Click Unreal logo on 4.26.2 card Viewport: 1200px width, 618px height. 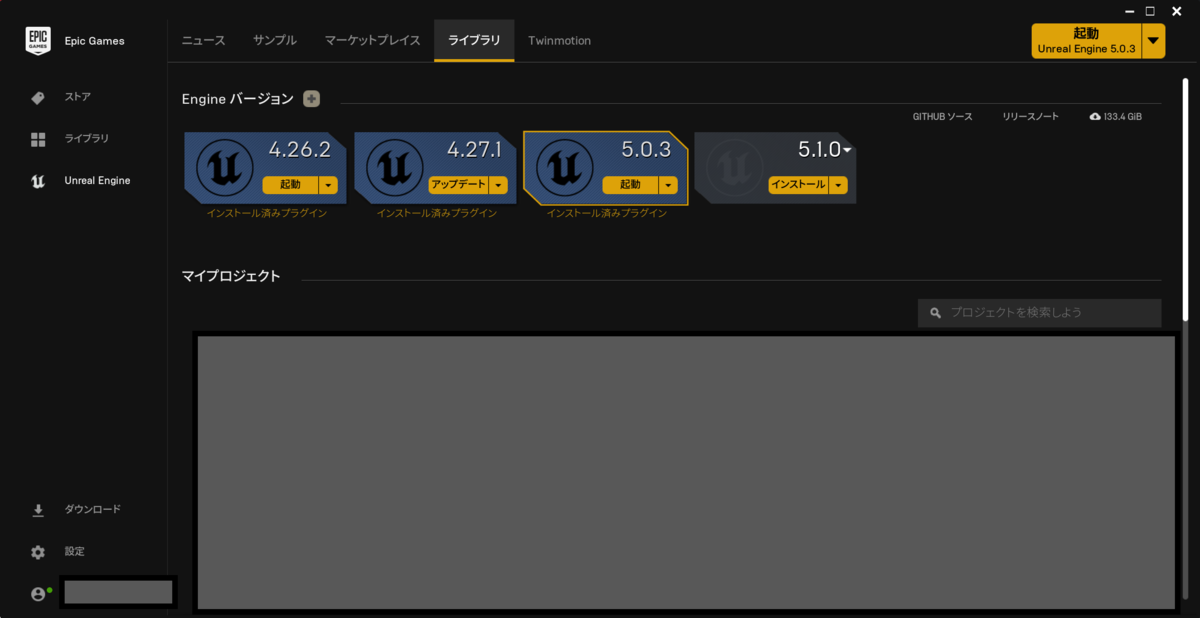point(225,167)
